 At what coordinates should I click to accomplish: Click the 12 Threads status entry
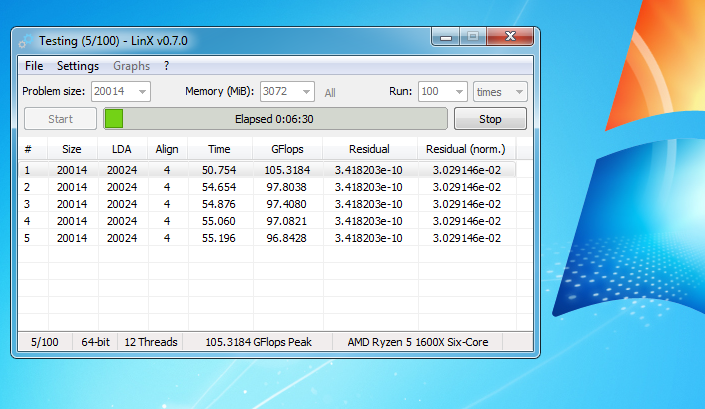(151, 342)
